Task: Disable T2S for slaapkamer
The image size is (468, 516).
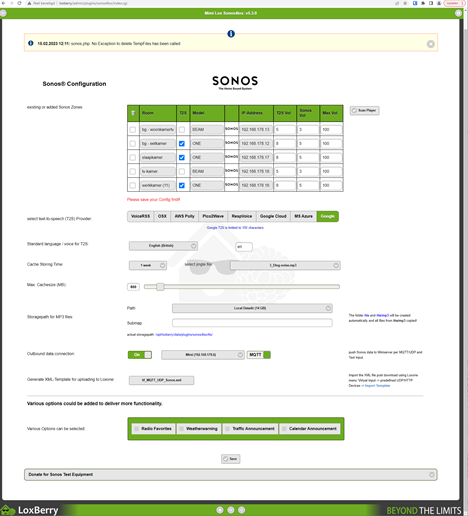Action: (182, 157)
